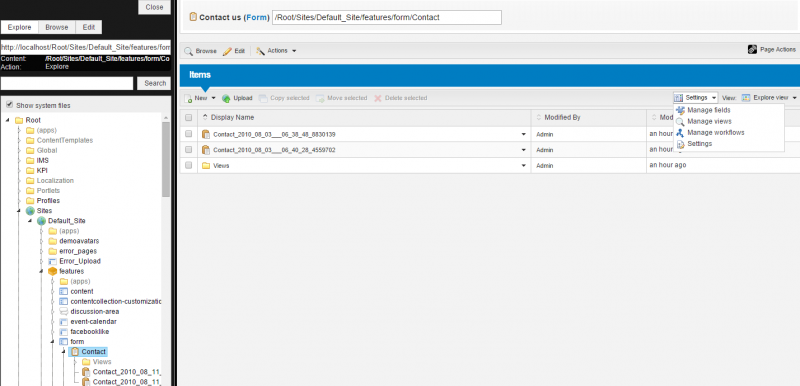Viewport: 800px width, 386px height.
Task: Select the Profiles tree folder
Action: click(x=48, y=200)
